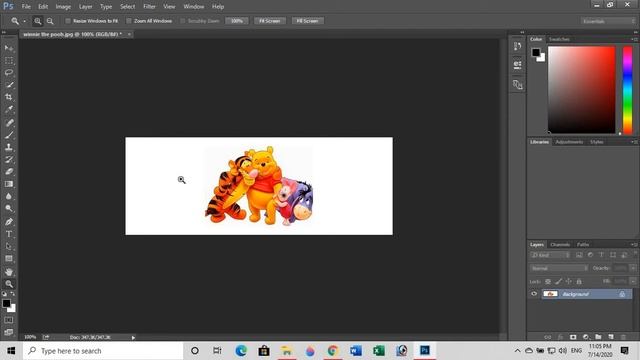Select the Rectangular Marquee tool
640x360 pixels.
9,60
